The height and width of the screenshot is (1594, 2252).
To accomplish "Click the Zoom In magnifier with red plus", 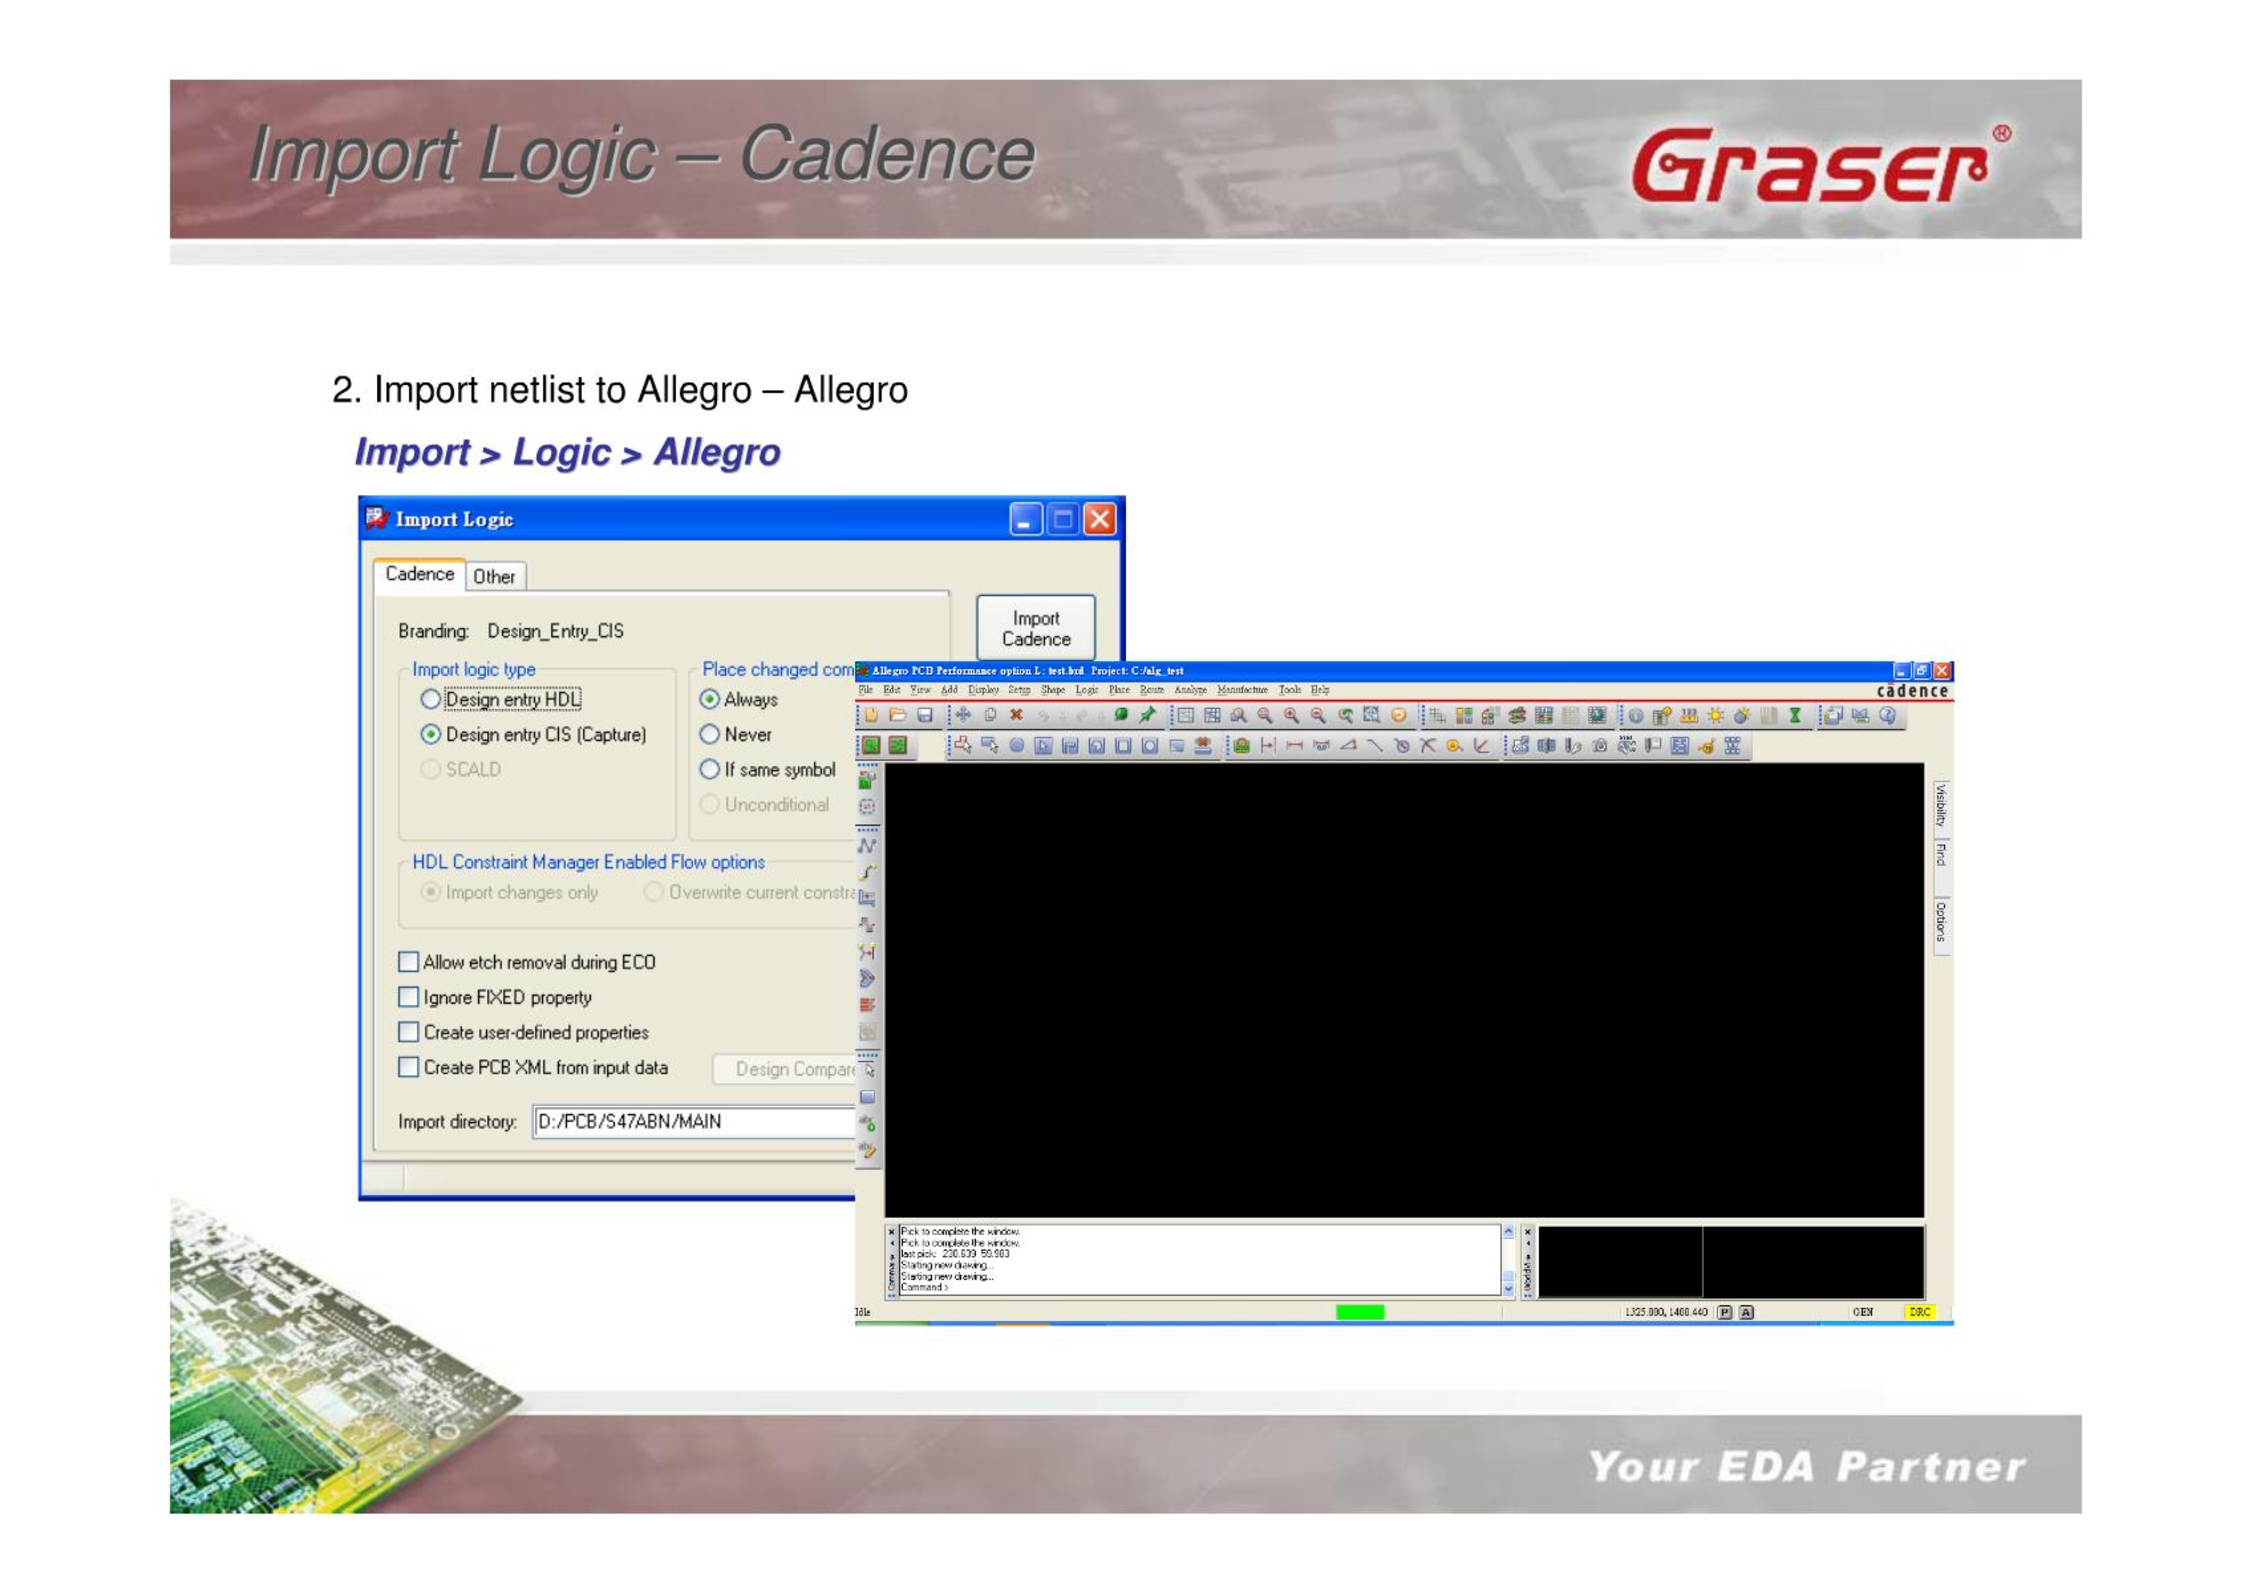I will click(x=1291, y=716).
